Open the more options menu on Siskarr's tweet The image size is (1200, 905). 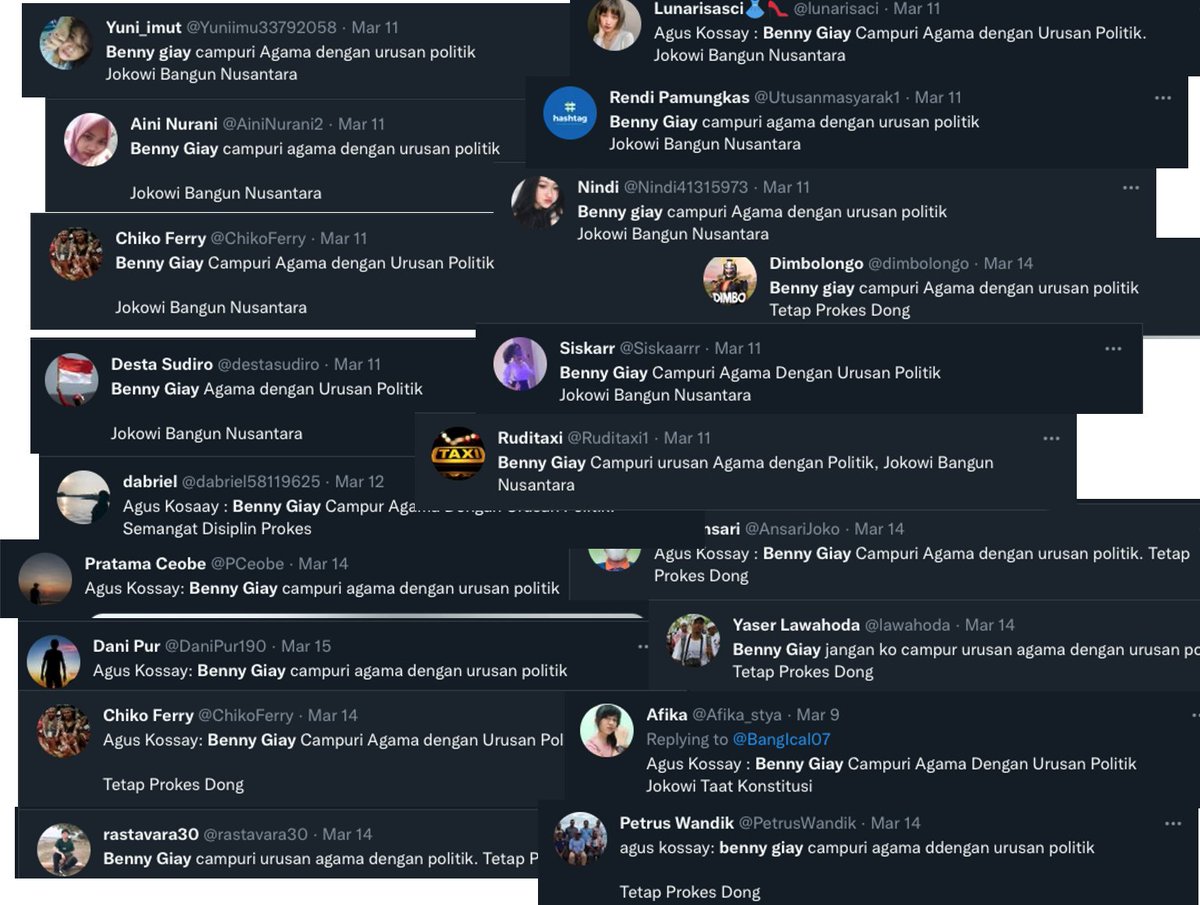tap(1113, 349)
